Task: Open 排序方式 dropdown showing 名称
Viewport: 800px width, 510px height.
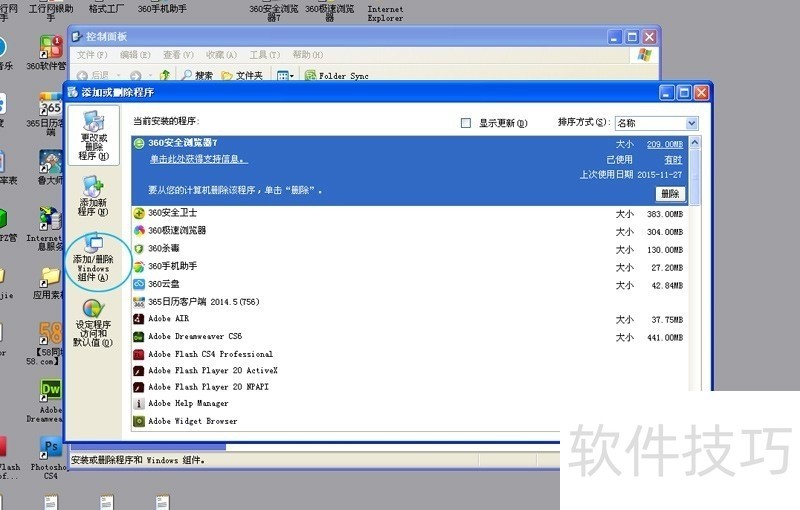Action: (656, 123)
